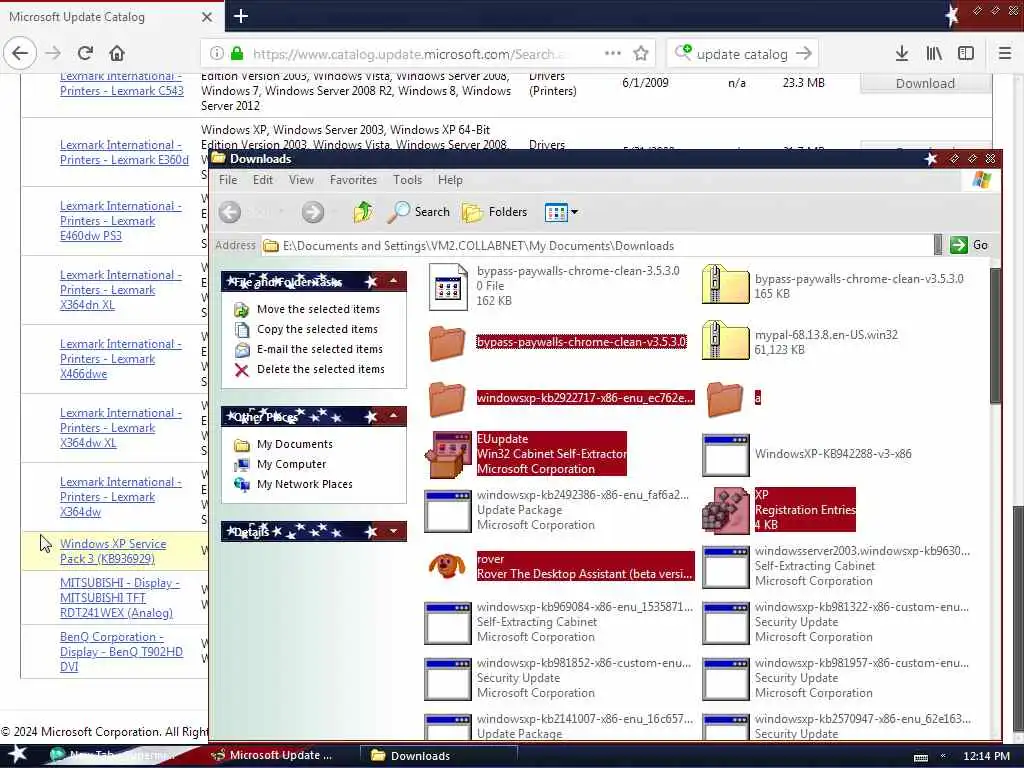
Task: Open the Tools menu in Downloads
Action: 408,180
